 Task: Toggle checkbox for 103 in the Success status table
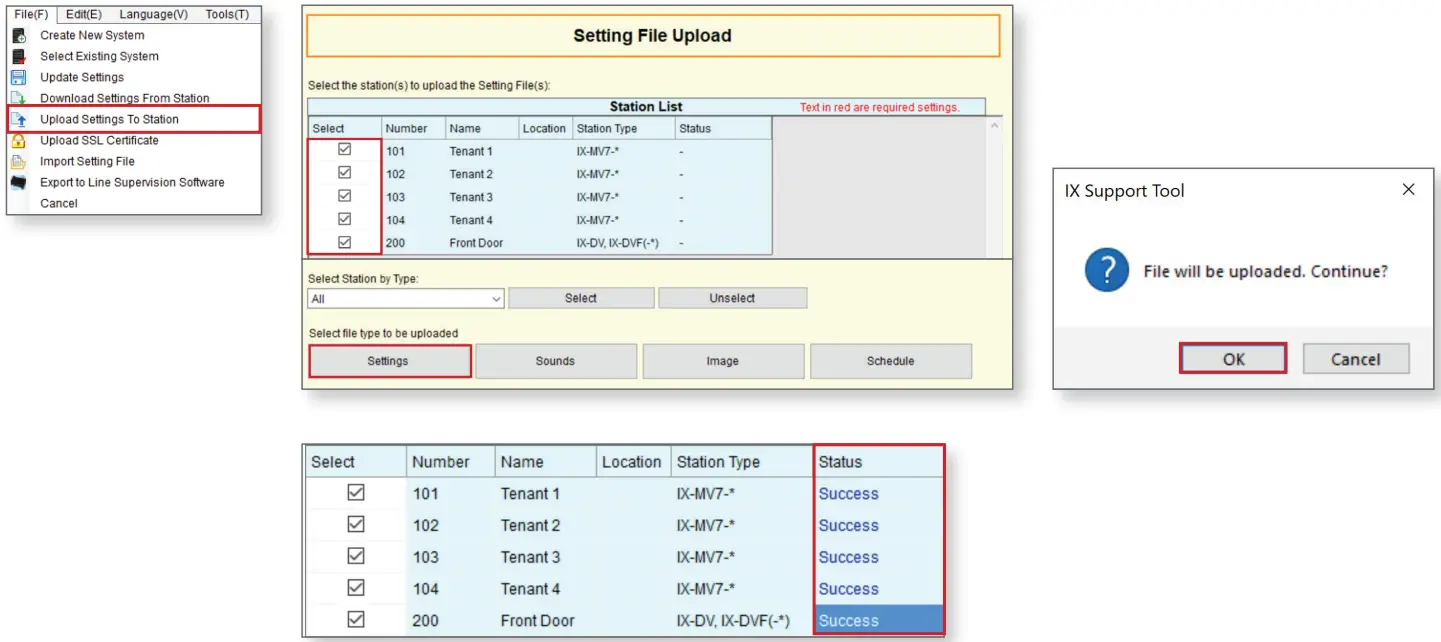(x=356, y=557)
